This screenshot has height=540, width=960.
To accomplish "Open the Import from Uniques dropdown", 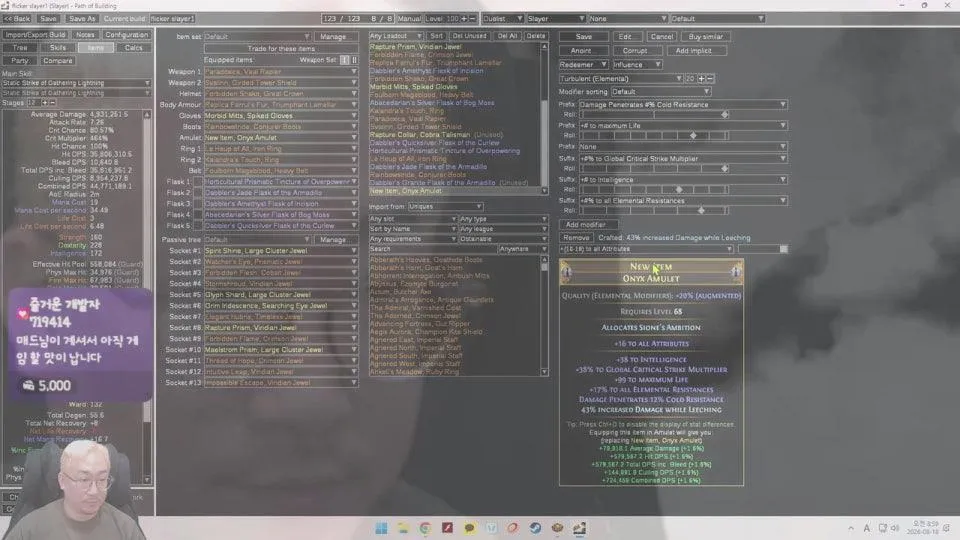I will (x=445, y=207).
